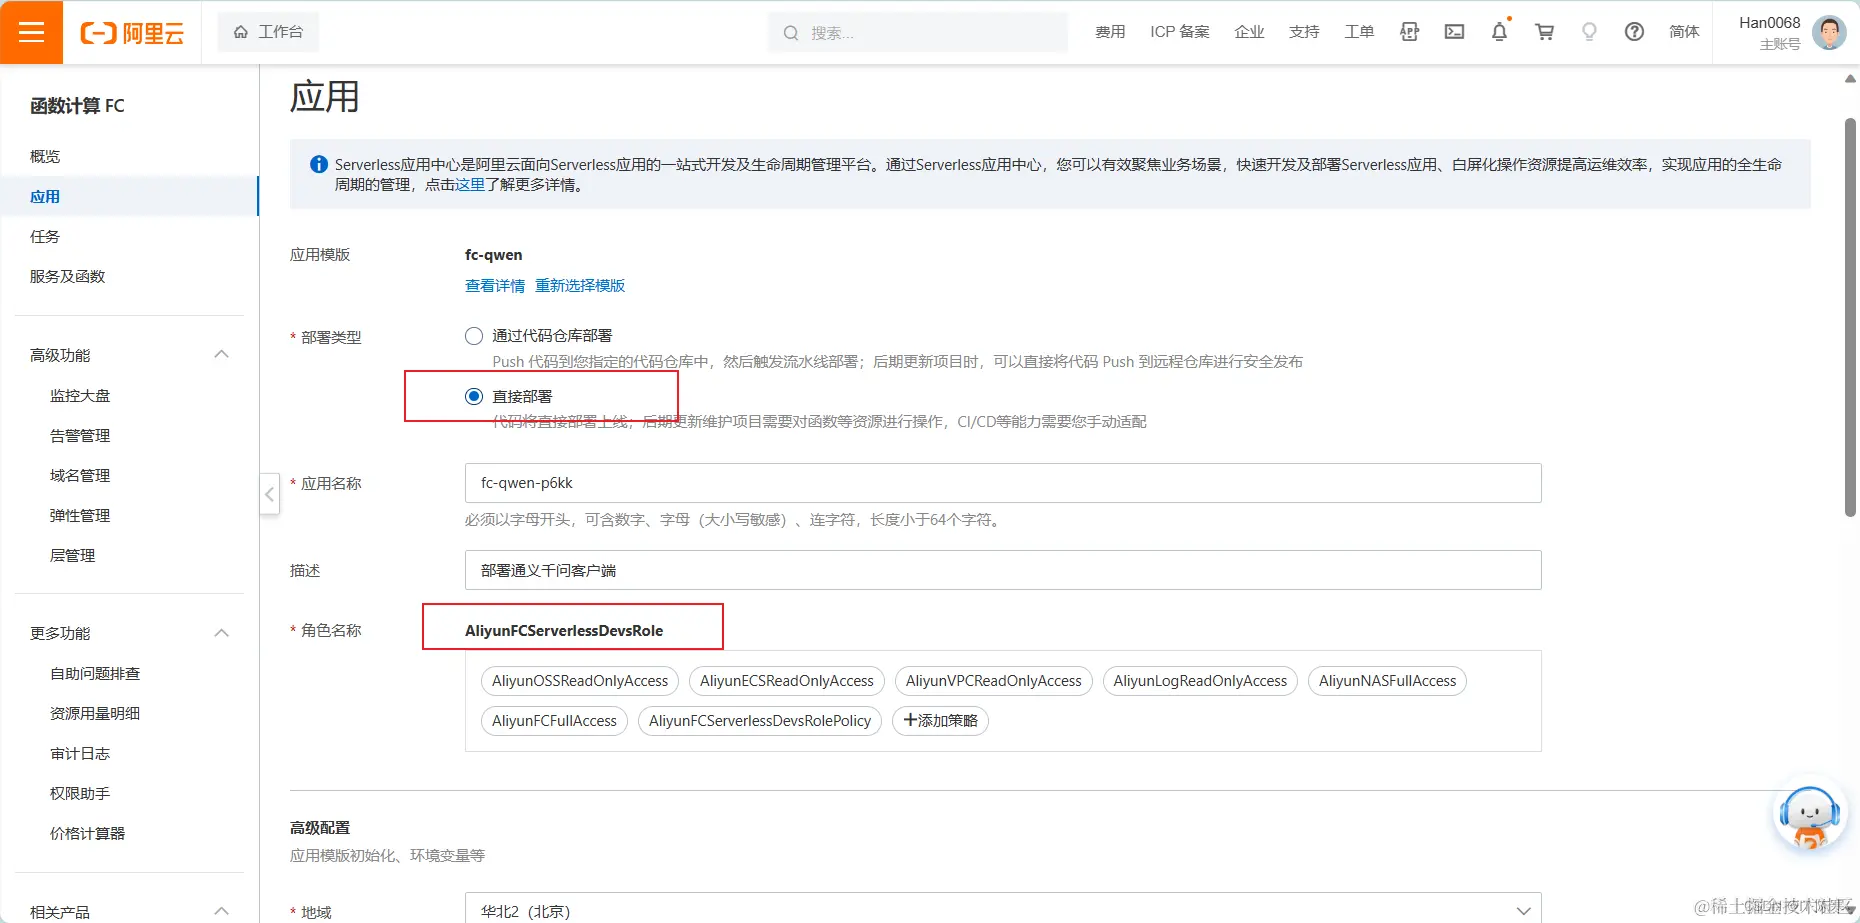Open 监控大盘
The image size is (1860, 923).
point(80,395)
